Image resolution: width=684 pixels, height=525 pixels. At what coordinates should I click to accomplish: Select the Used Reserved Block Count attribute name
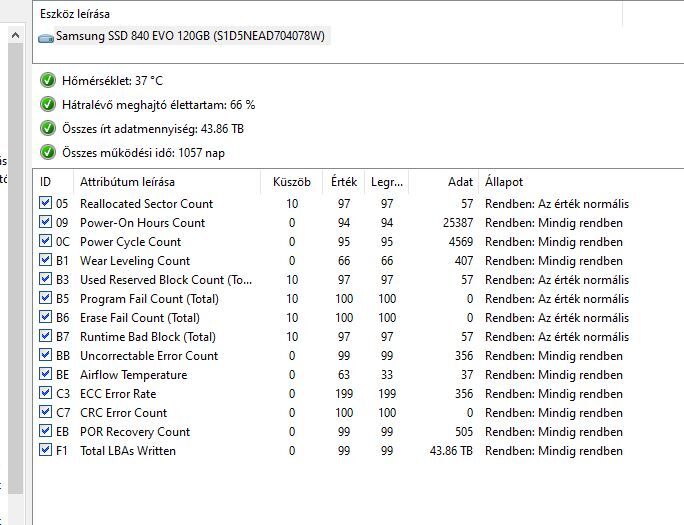166,280
